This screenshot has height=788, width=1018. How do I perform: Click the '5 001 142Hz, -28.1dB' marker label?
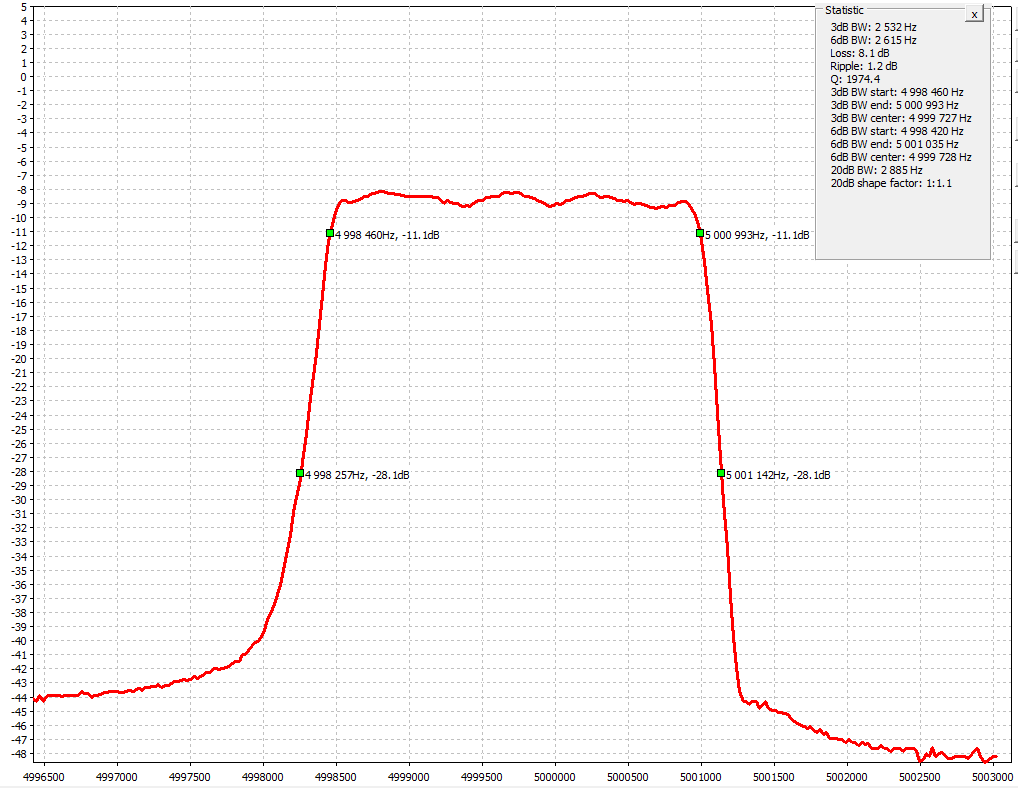point(778,475)
